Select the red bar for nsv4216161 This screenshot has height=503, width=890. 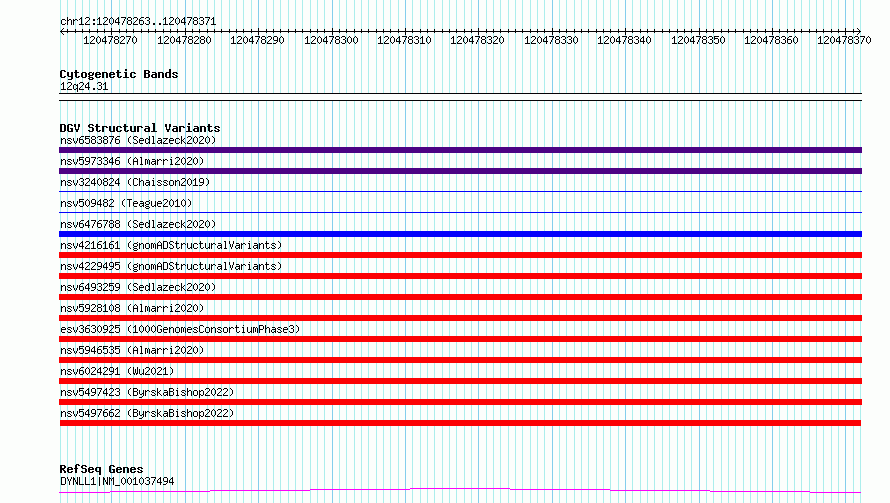(460, 255)
